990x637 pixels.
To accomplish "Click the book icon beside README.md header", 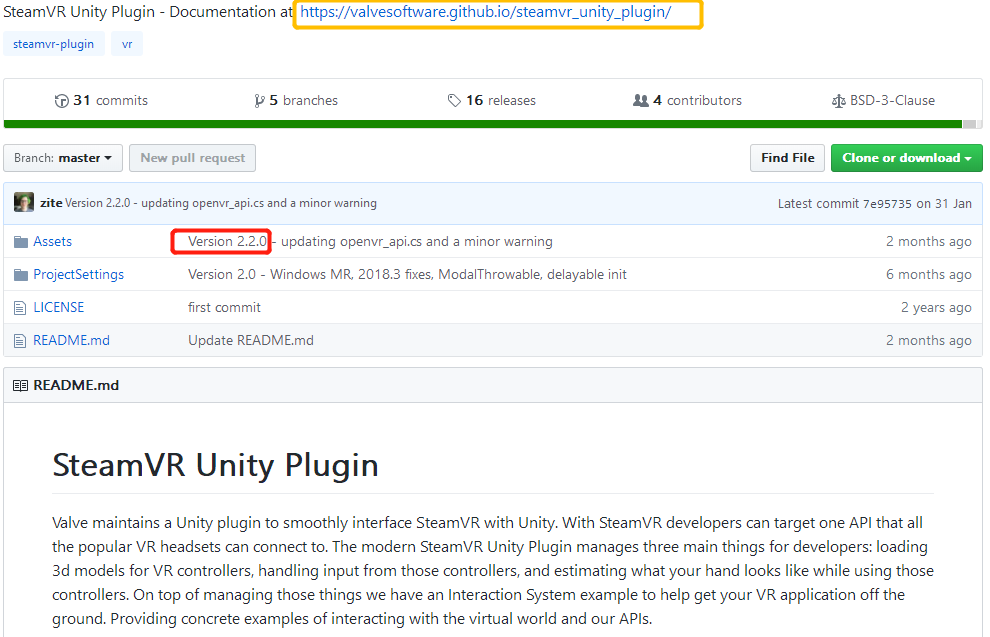I will point(20,386).
